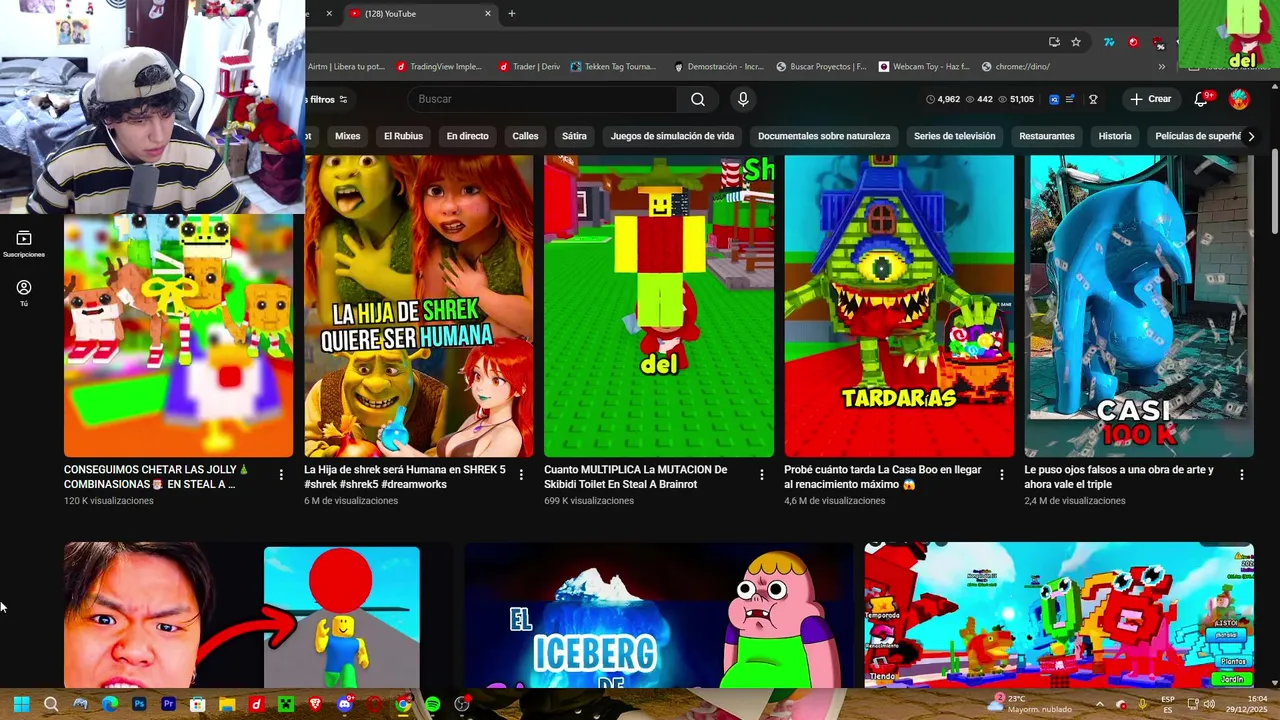Select the Calles category chip
Viewport: 1280px width, 720px height.
coord(525,136)
